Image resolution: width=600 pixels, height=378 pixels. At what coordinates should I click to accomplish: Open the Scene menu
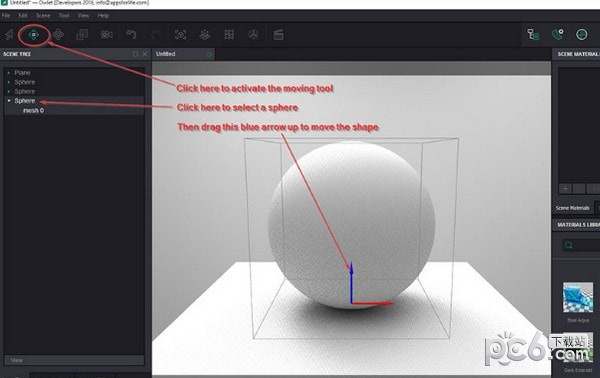tap(43, 16)
